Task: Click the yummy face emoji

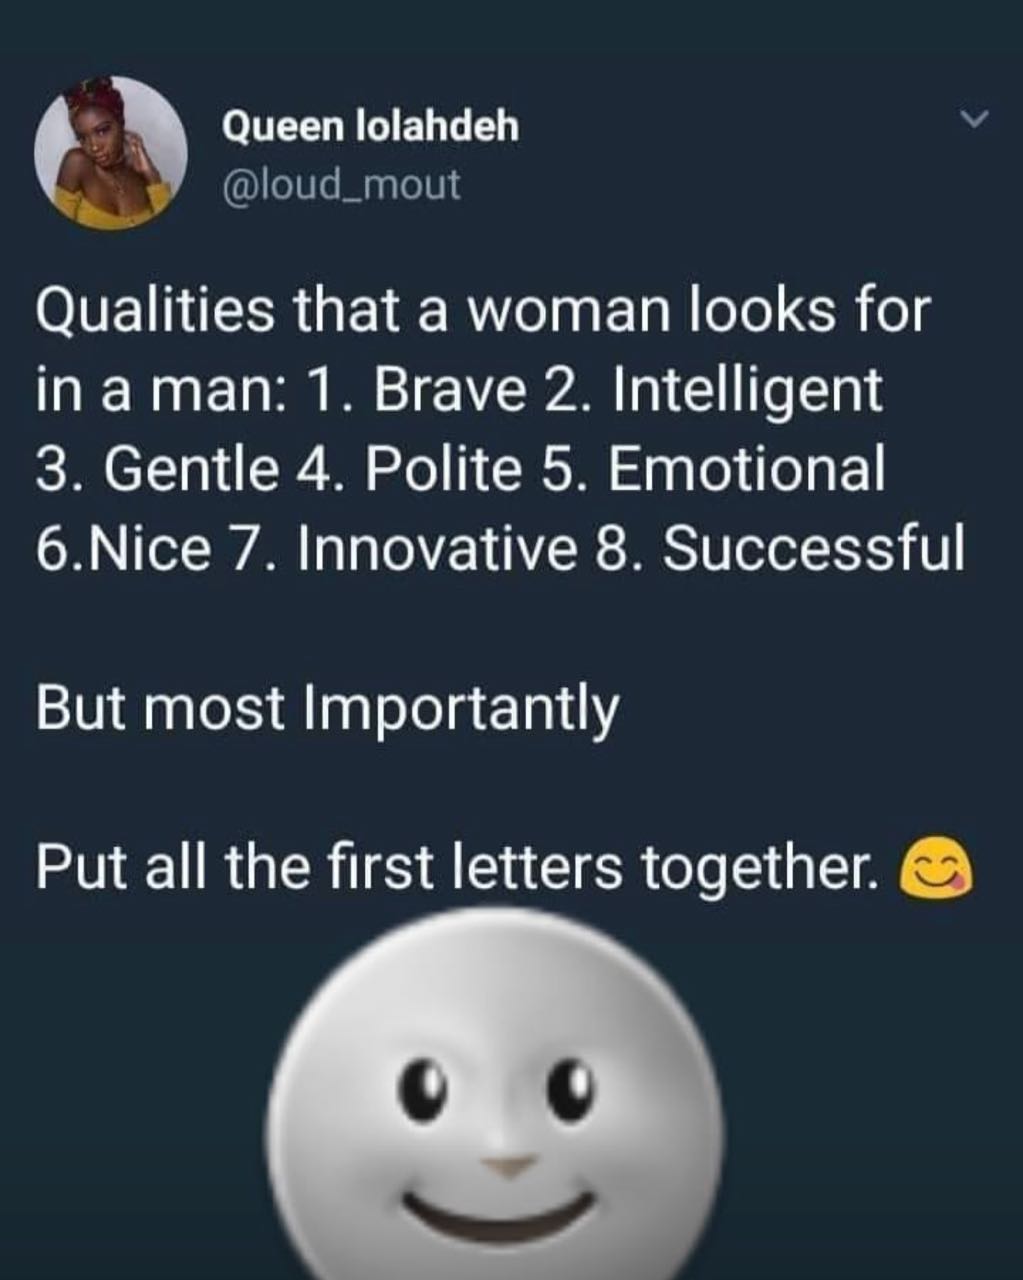Action: coord(936,866)
